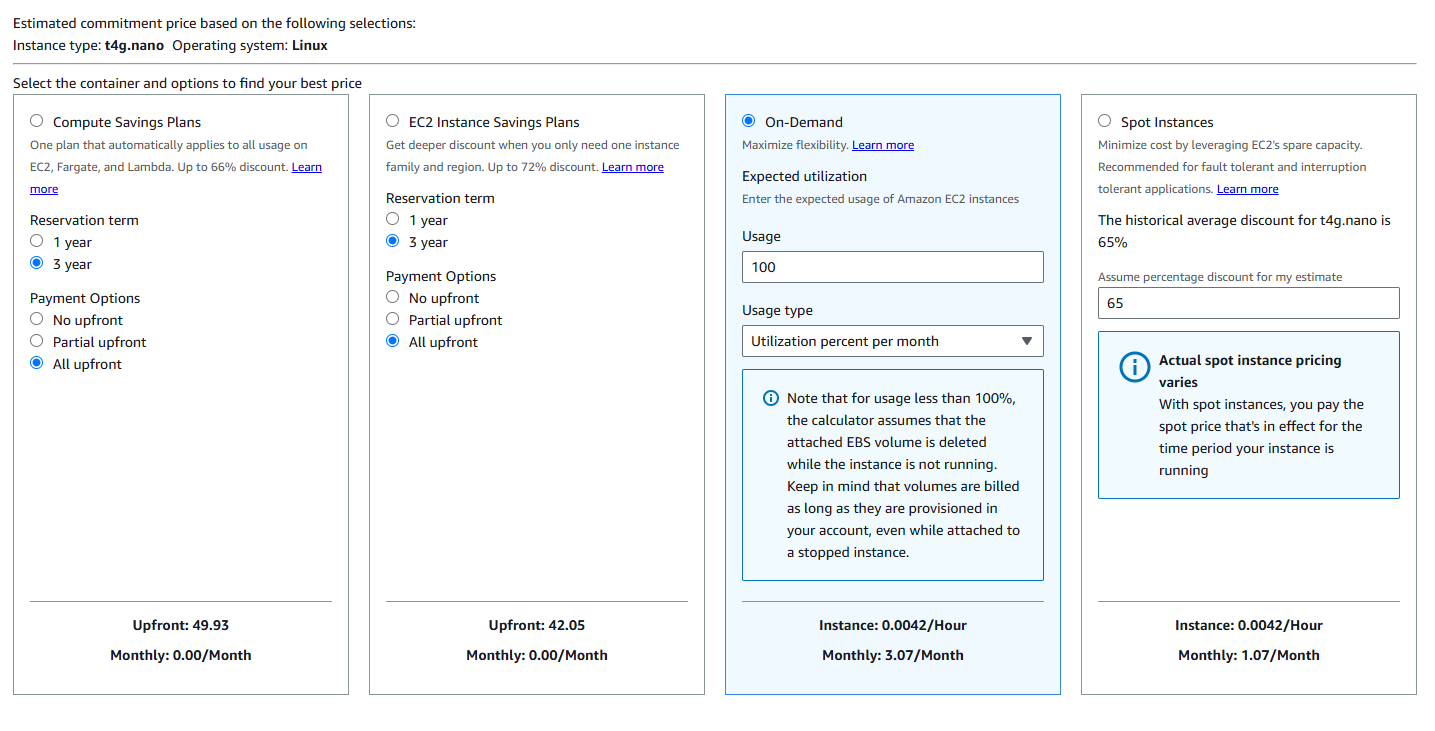Pick No upfront under EC2 Instance Savings Plans
Viewport: 1435px width, 731px height.
(393, 297)
